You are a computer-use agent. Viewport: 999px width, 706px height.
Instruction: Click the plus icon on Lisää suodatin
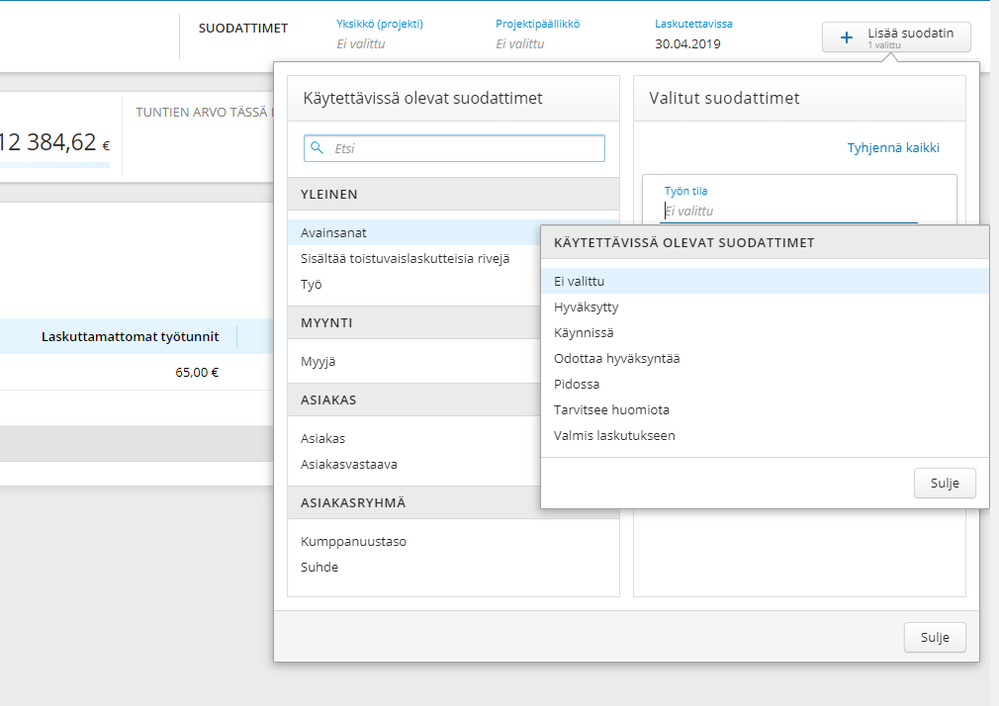pyautogui.click(x=846, y=38)
